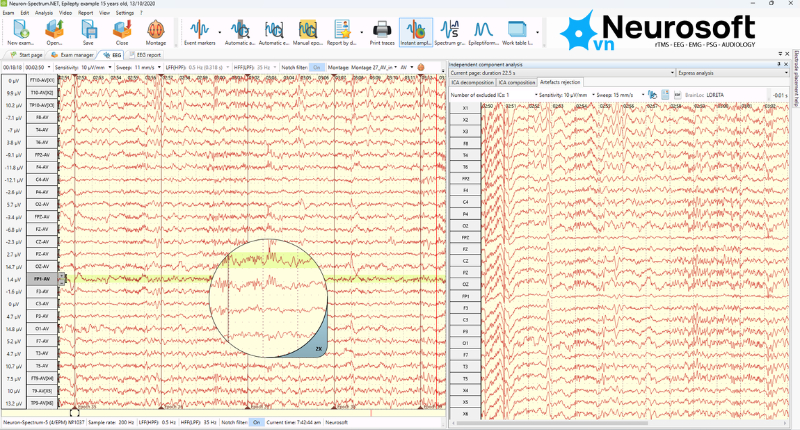800x430 pixels.
Task: Click the Print traces printer icon
Action: click(382, 30)
